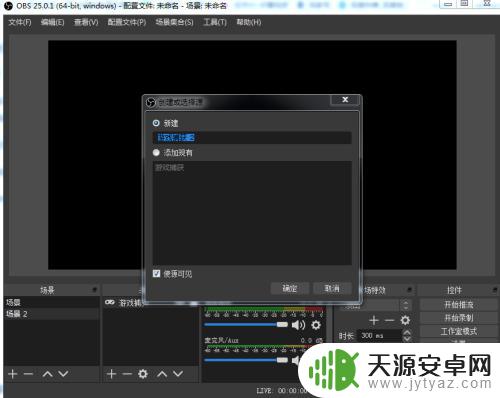Add a scene transition with plus icon
The width and height of the screenshot is (500, 398).
pos(374,320)
